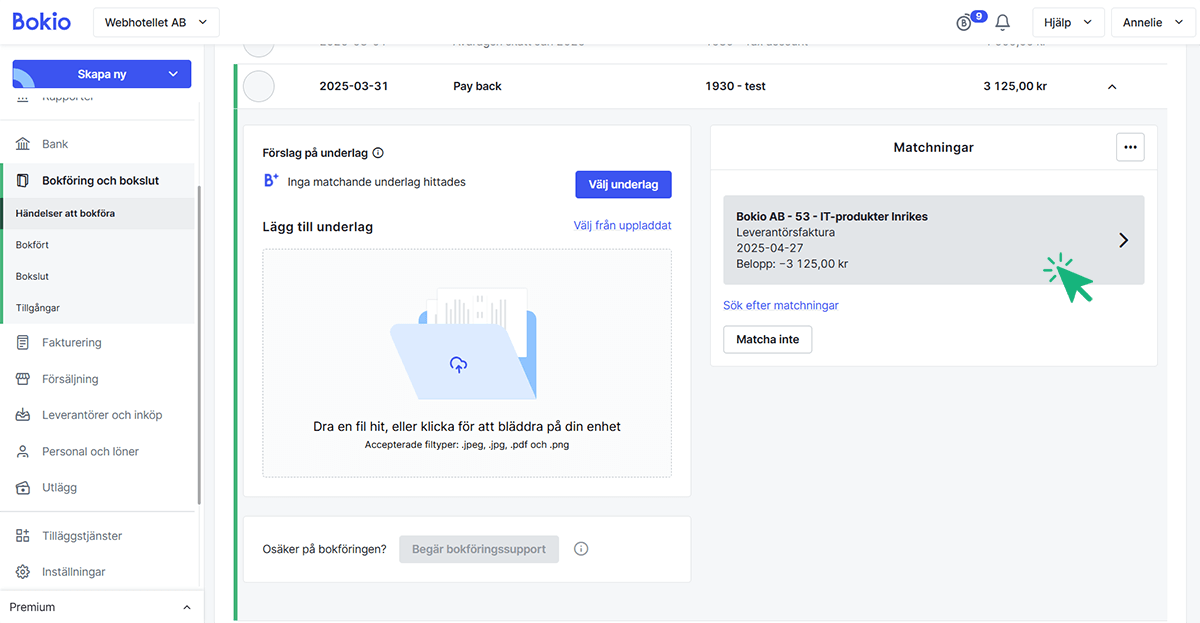Go to Fakturering in the sidebar
Image resolution: width=1200 pixels, height=623 pixels.
pyautogui.click(x=71, y=342)
